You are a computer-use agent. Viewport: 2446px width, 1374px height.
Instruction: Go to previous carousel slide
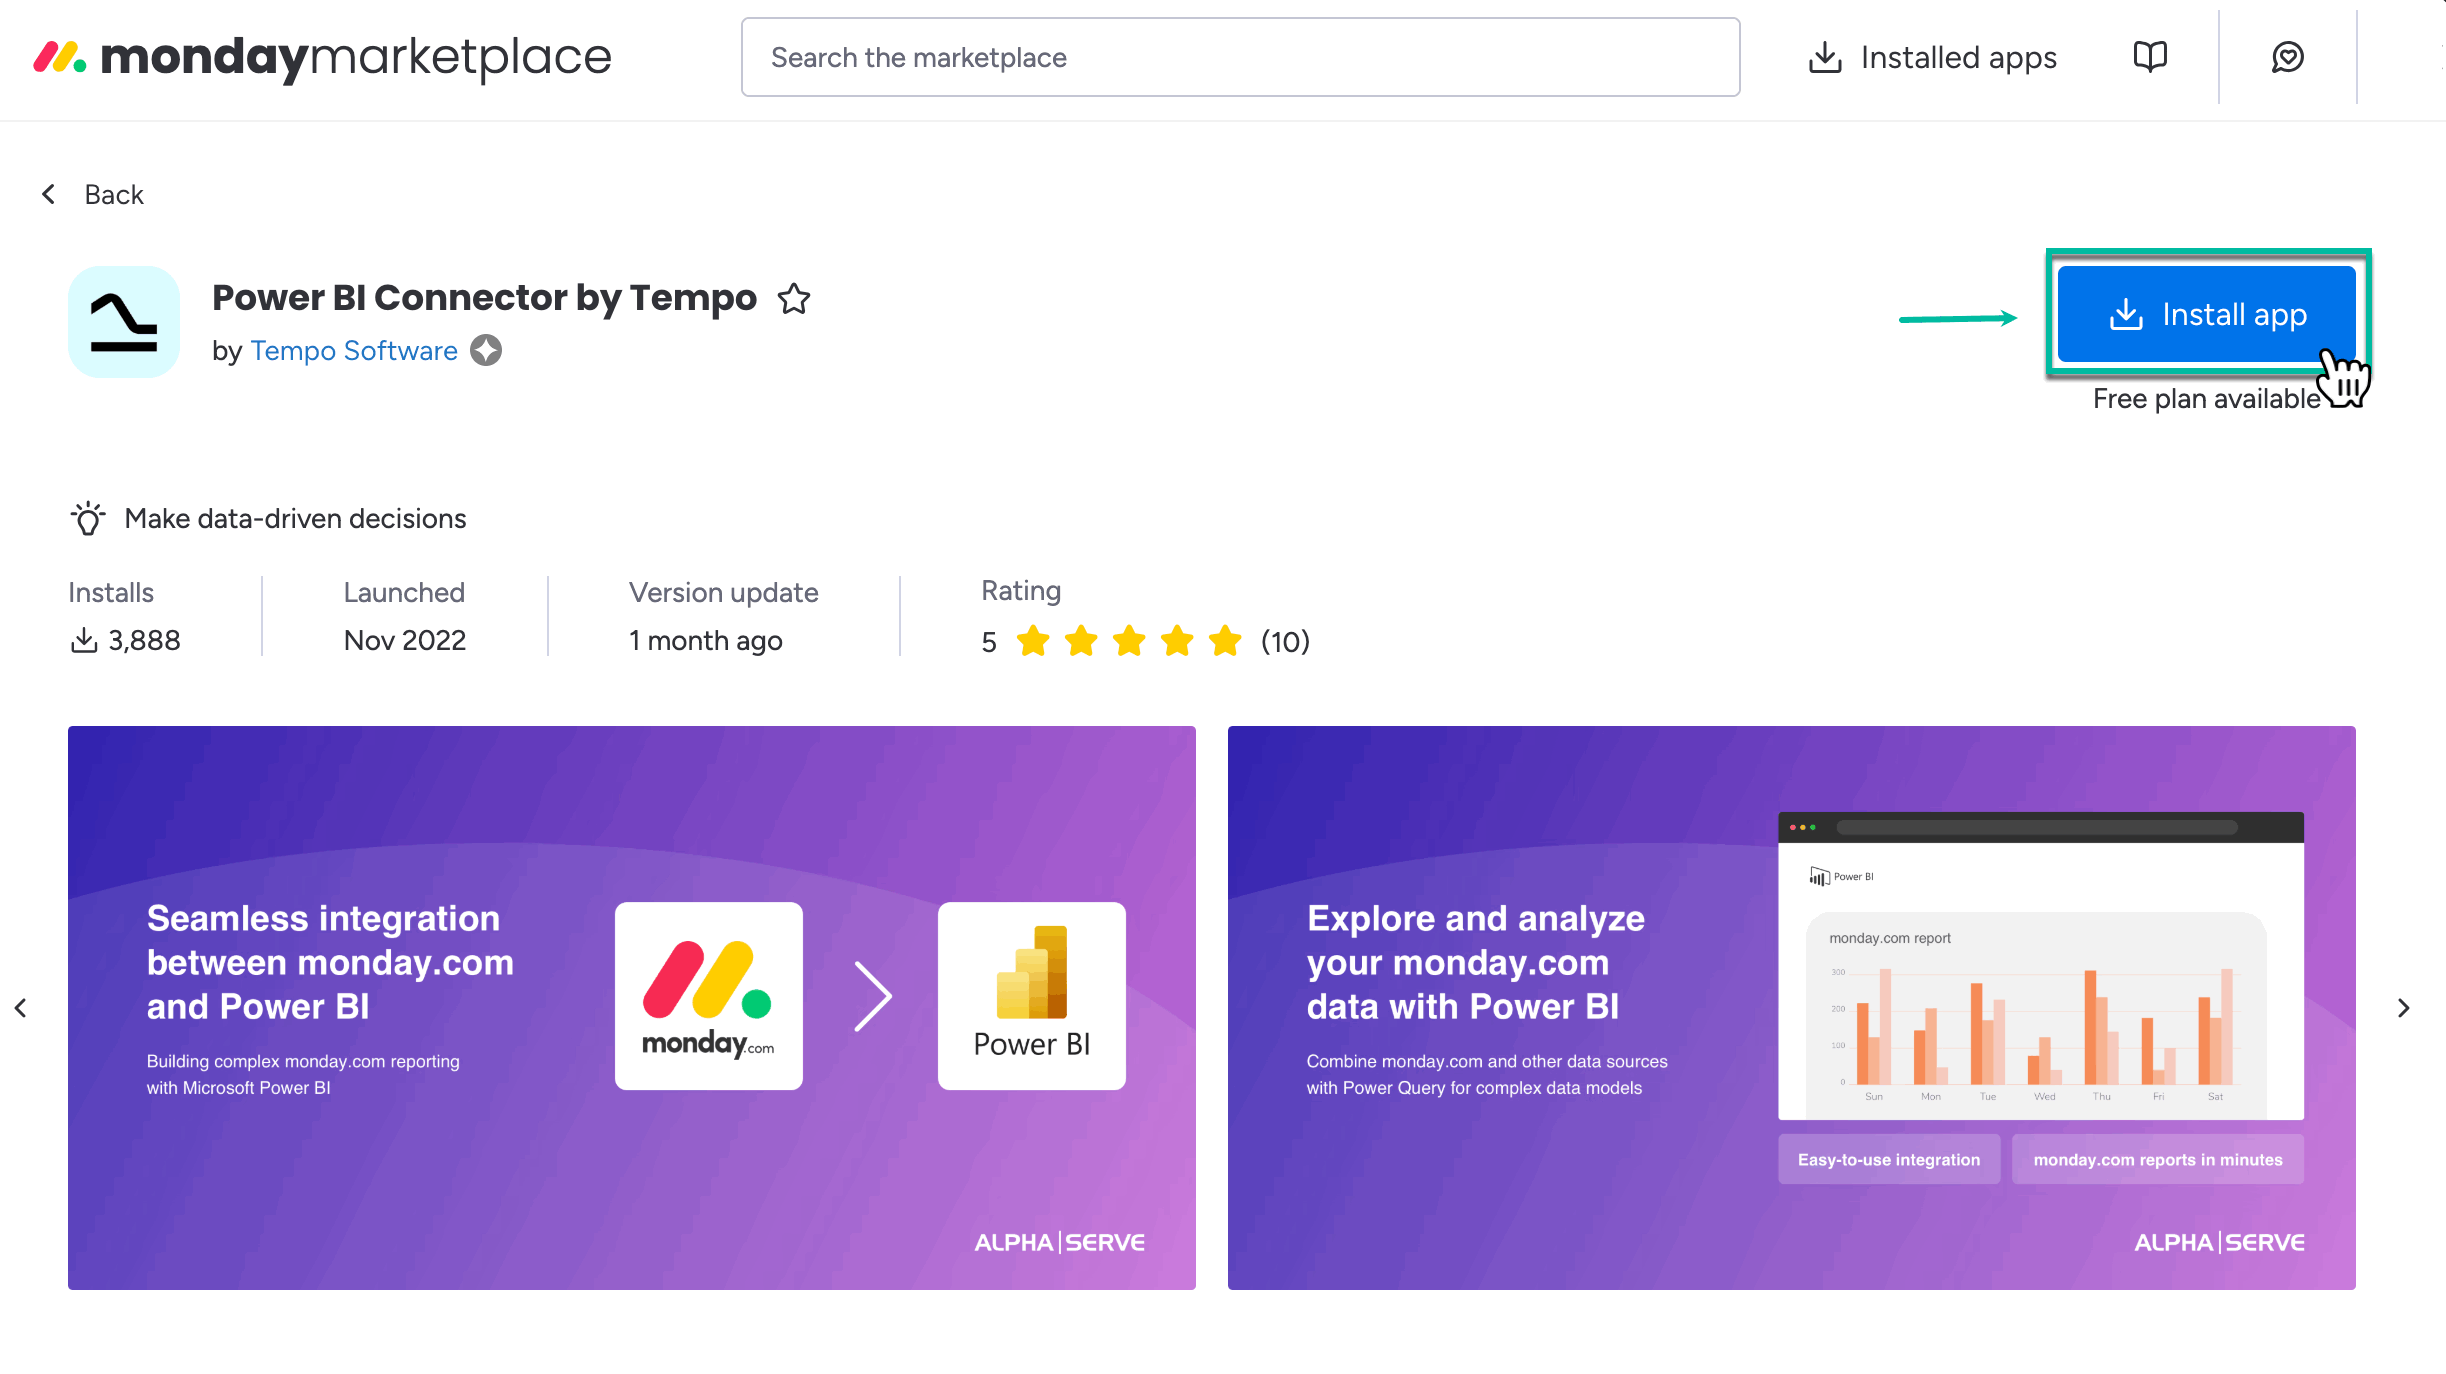tap(21, 1008)
